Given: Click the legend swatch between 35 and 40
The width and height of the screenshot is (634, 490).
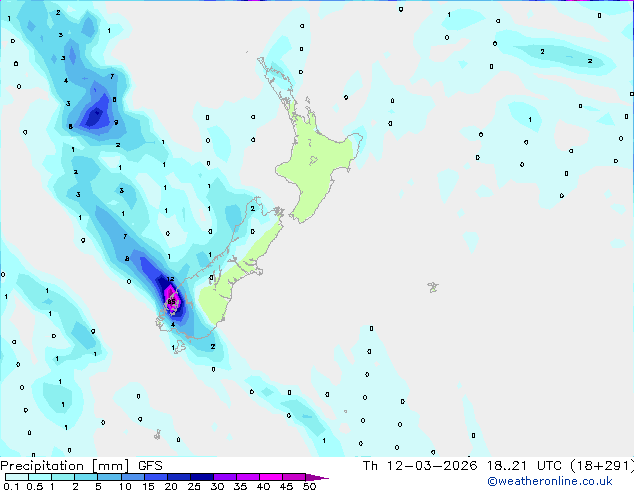Looking at the screenshot, I should coord(248,477).
